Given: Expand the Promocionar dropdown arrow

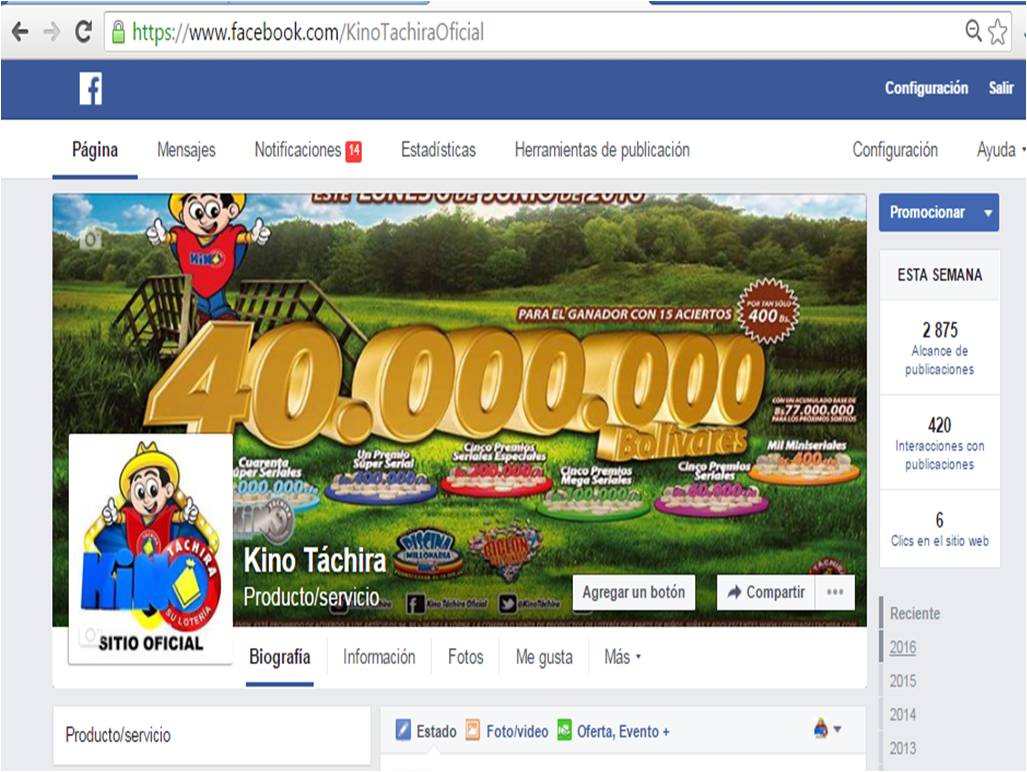Looking at the screenshot, I should [x=988, y=212].
